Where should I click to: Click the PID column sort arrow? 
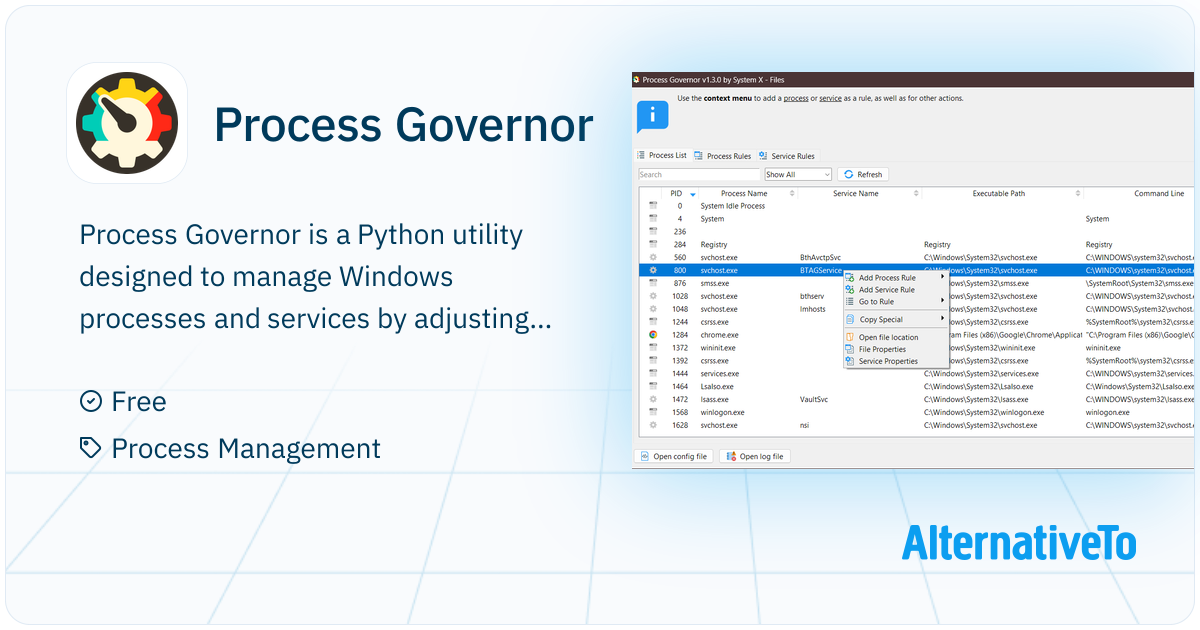(x=692, y=194)
